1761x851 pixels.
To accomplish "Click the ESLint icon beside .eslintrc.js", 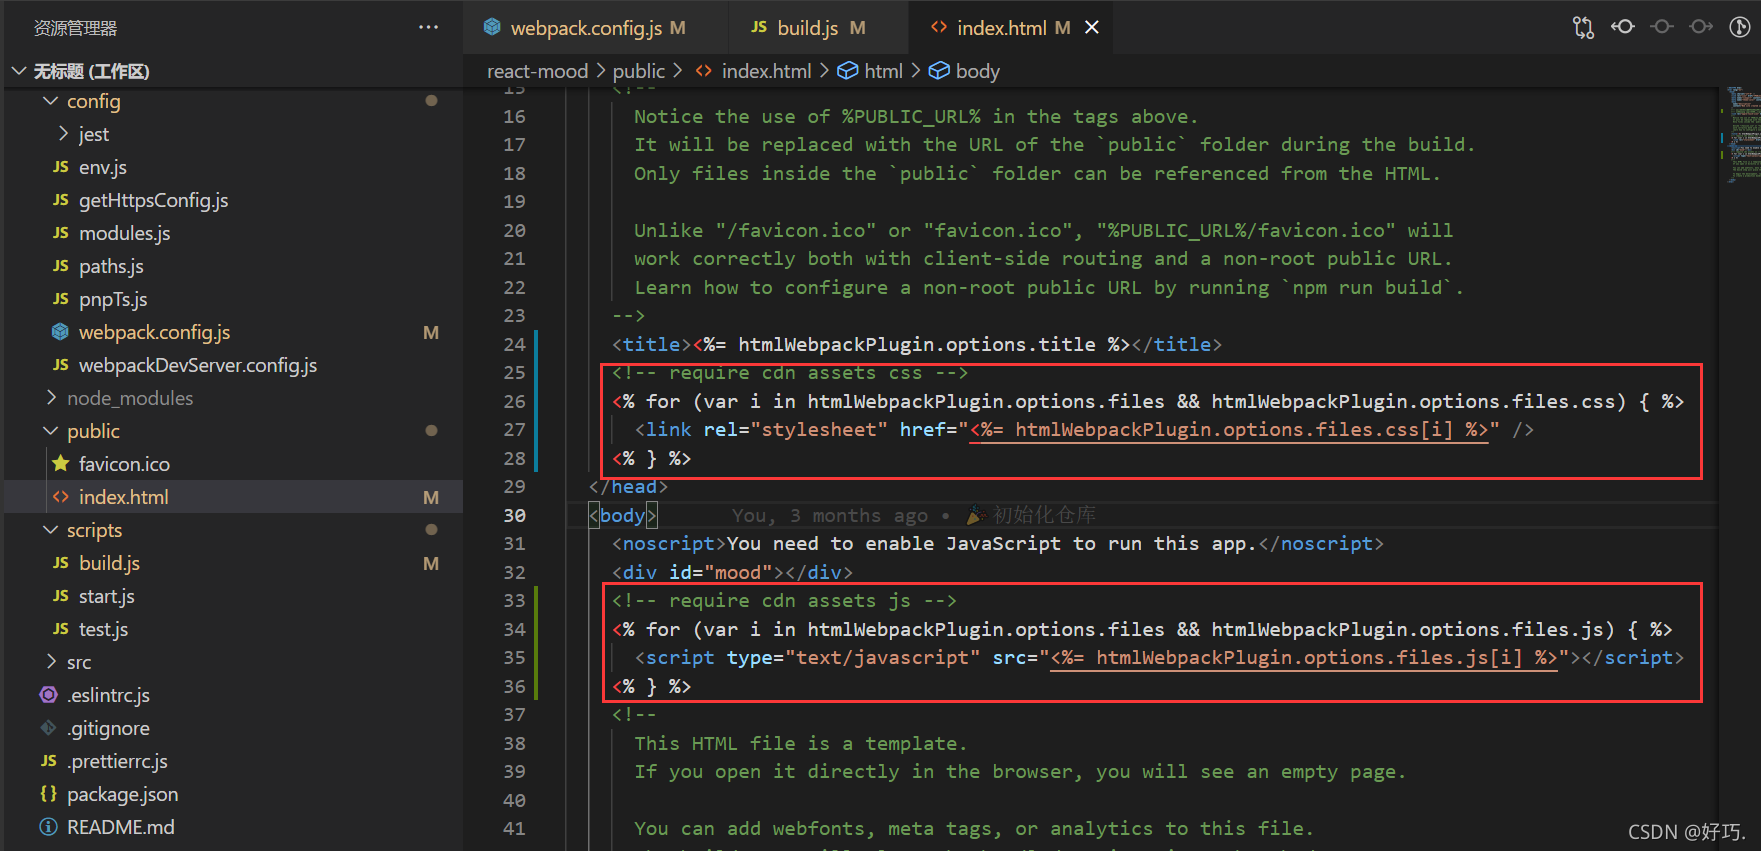I will pos(48,694).
